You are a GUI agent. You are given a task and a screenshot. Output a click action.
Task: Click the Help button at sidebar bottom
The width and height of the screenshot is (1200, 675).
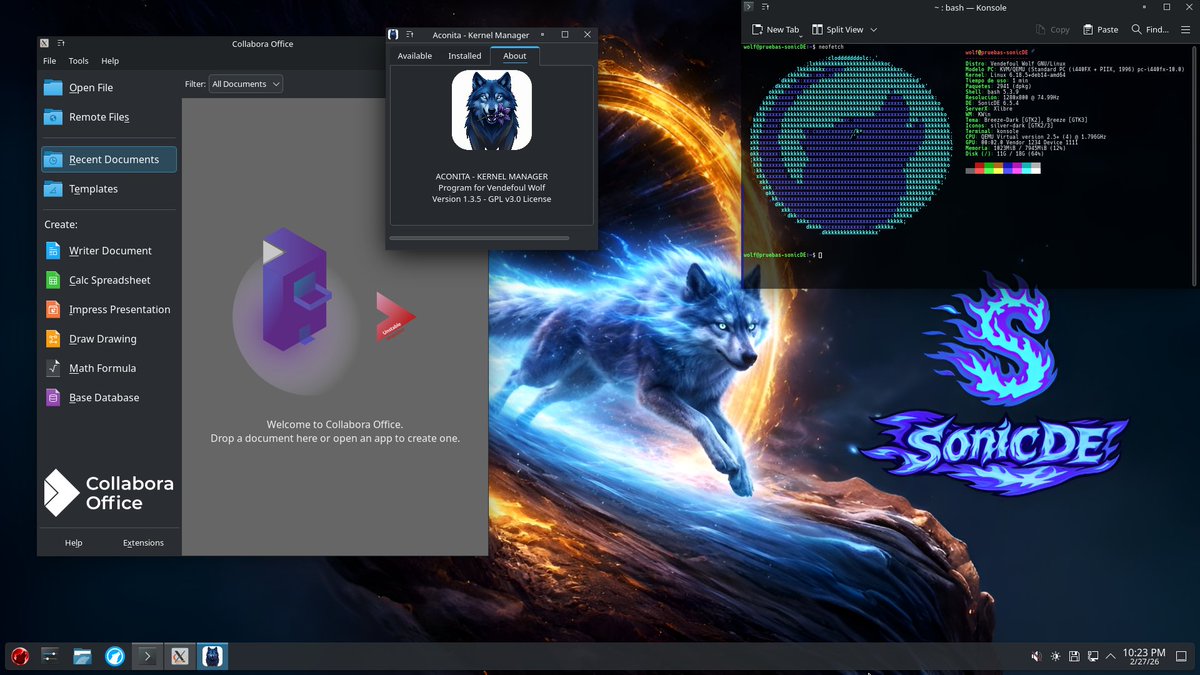74,543
